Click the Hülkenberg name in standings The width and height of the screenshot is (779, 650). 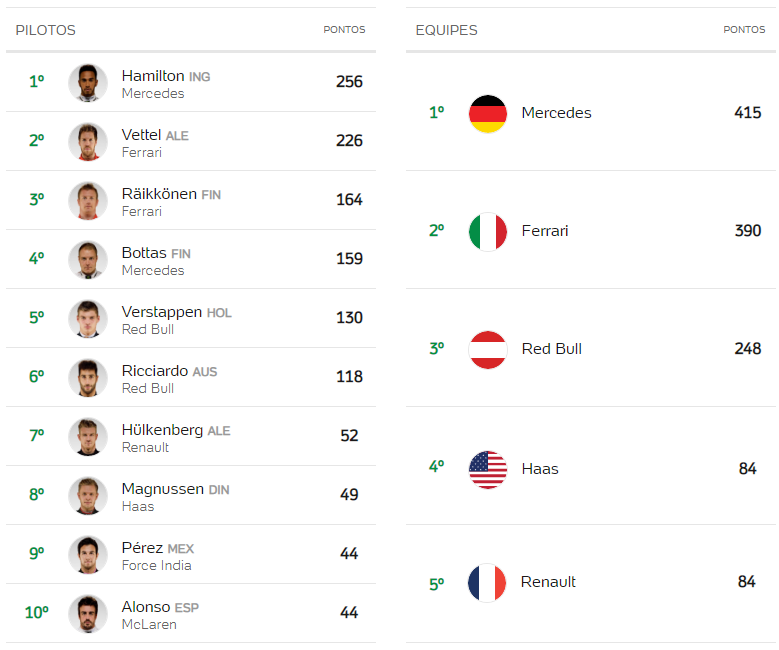click(162, 429)
